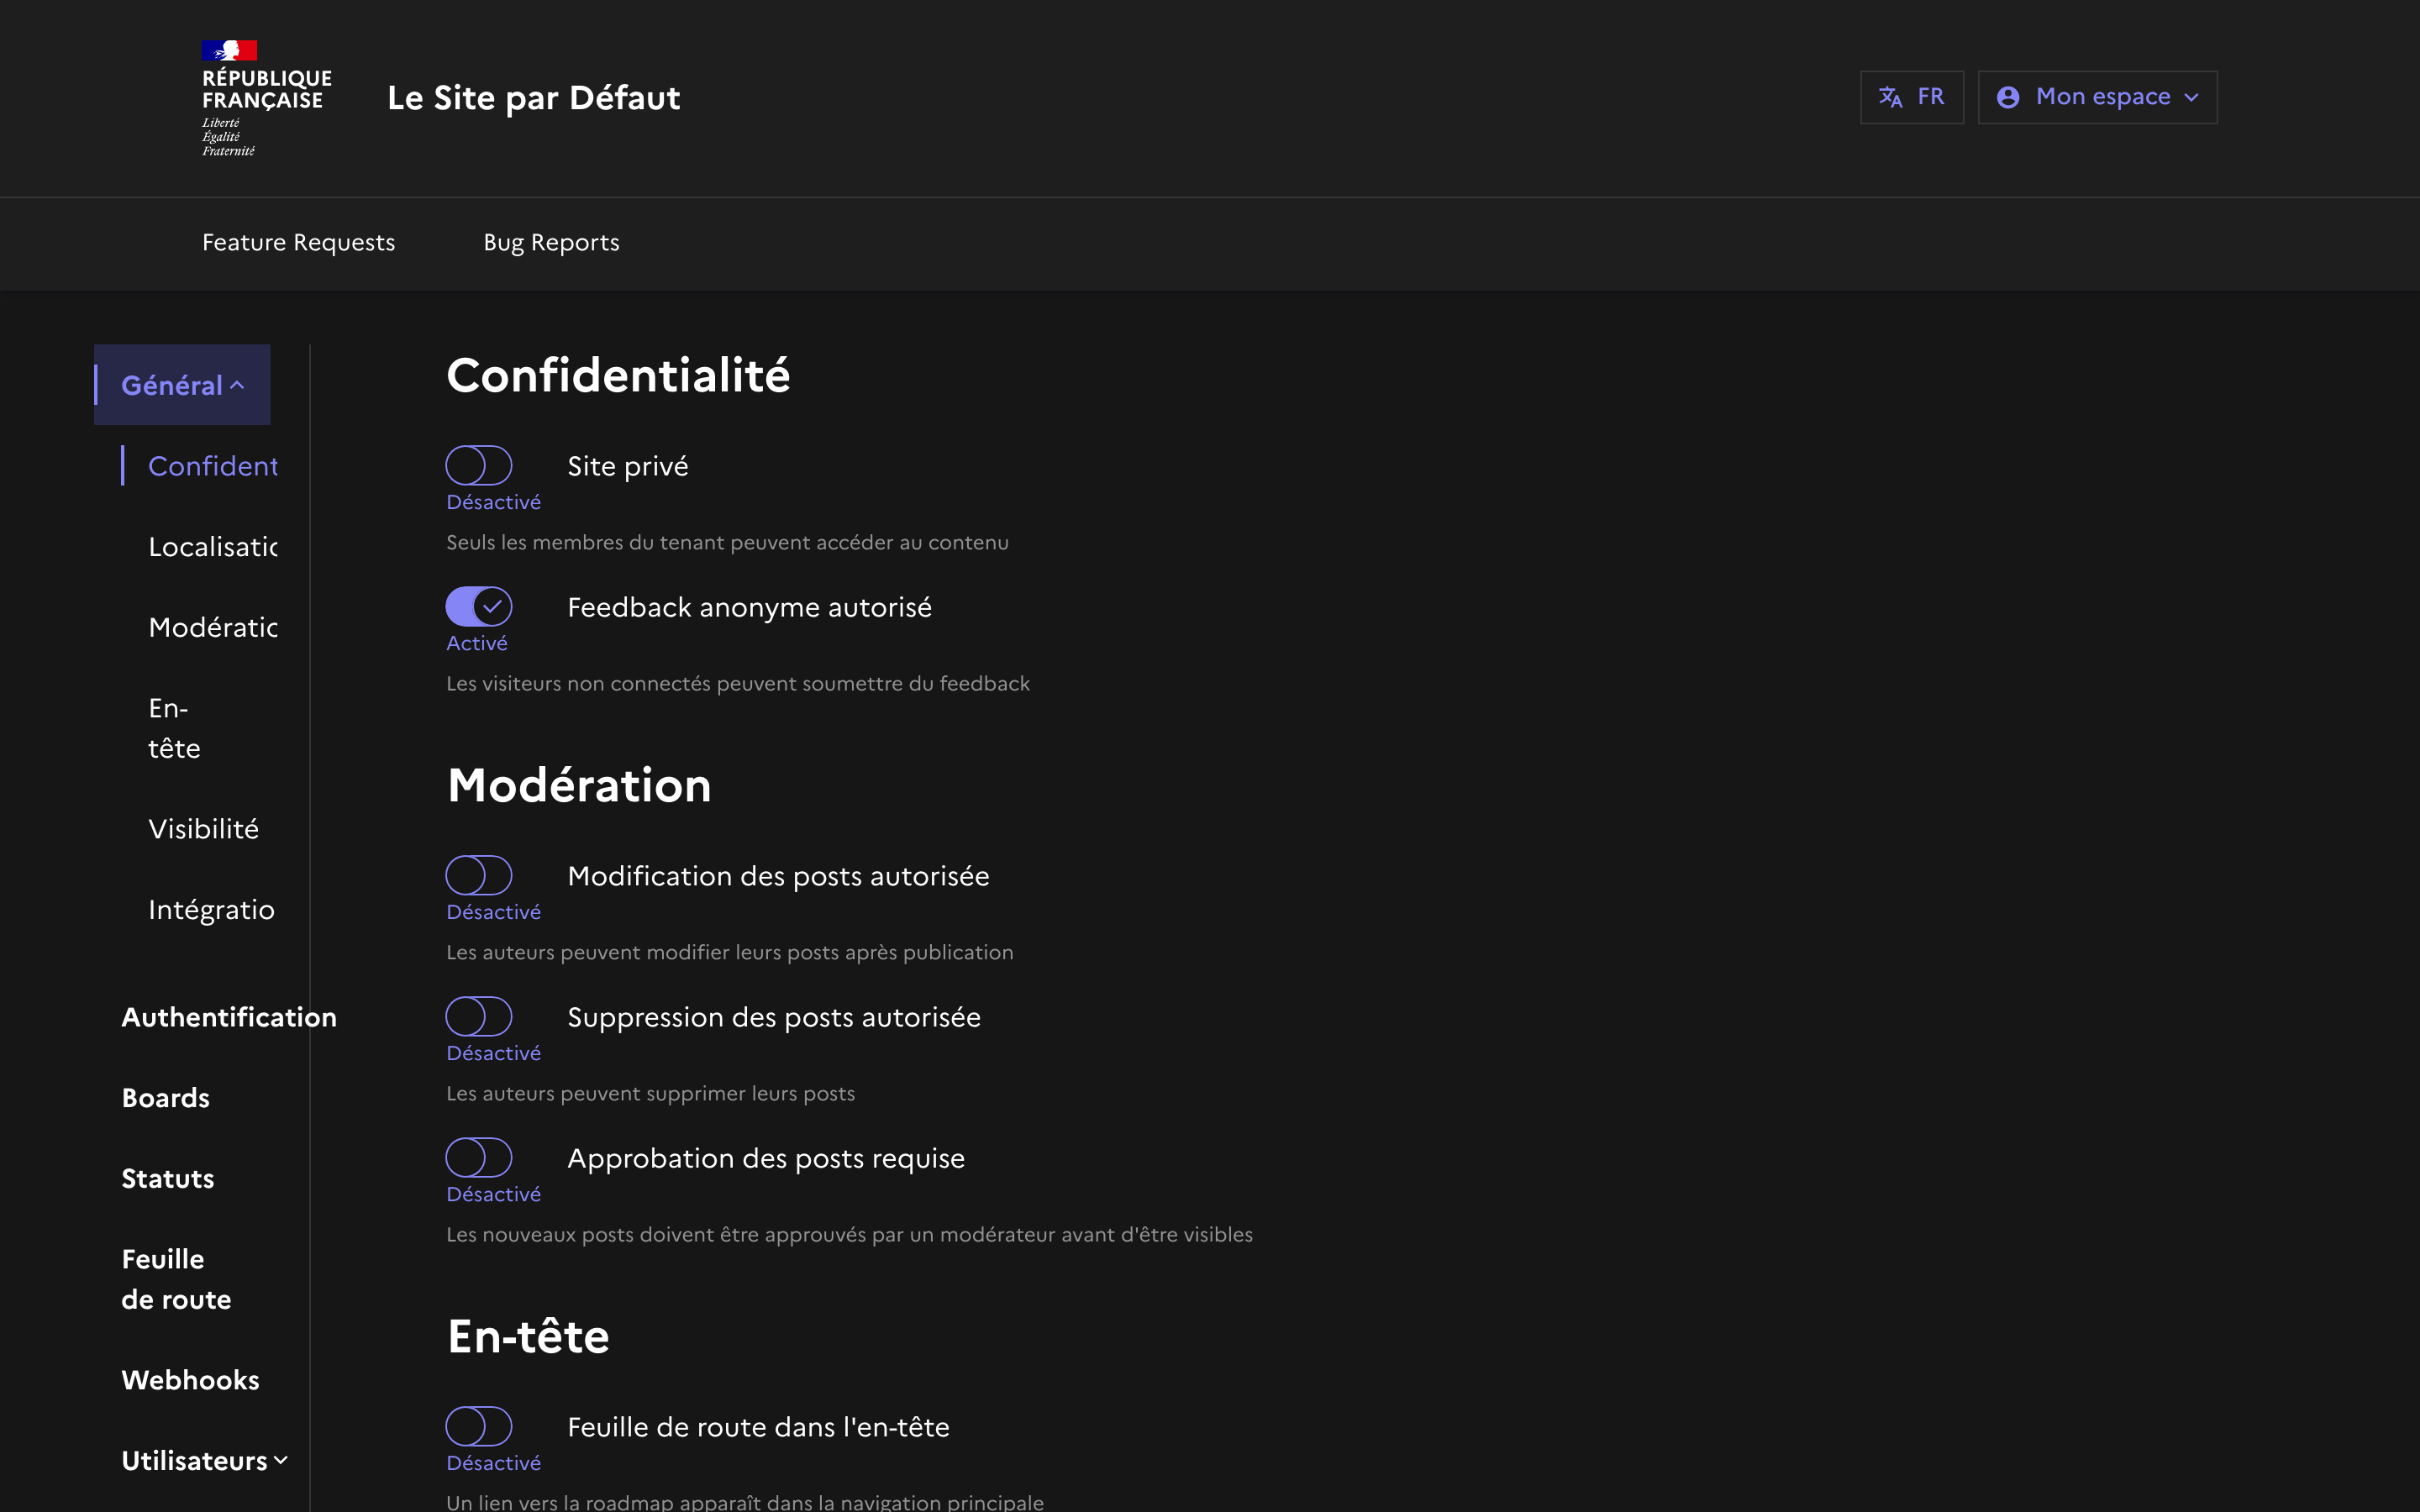This screenshot has height=1512, width=2420.
Task: Open the Authentification settings page
Action: (x=228, y=1017)
